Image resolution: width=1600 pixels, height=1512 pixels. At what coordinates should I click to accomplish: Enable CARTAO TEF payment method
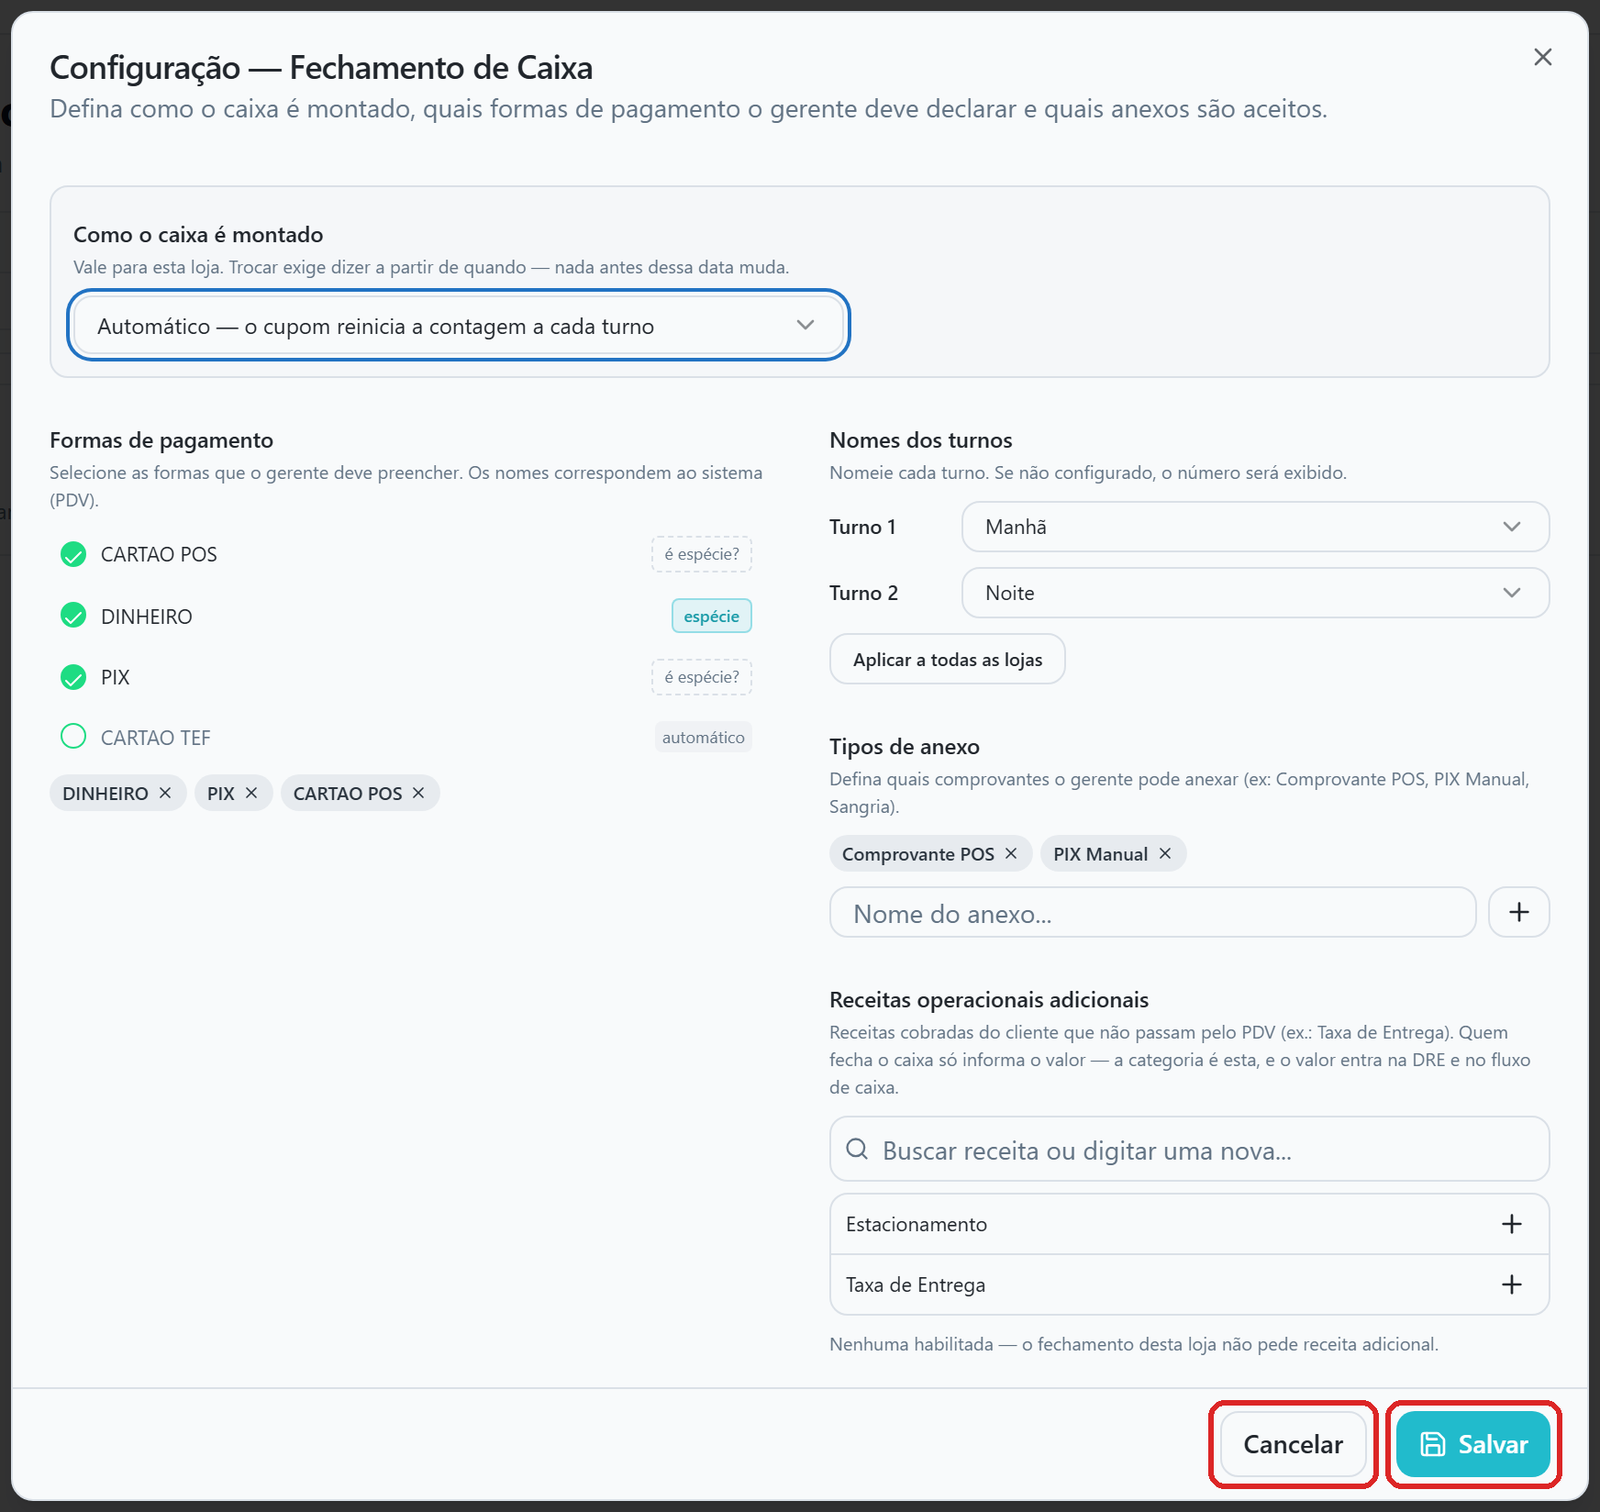pyautogui.click(x=73, y=737)
